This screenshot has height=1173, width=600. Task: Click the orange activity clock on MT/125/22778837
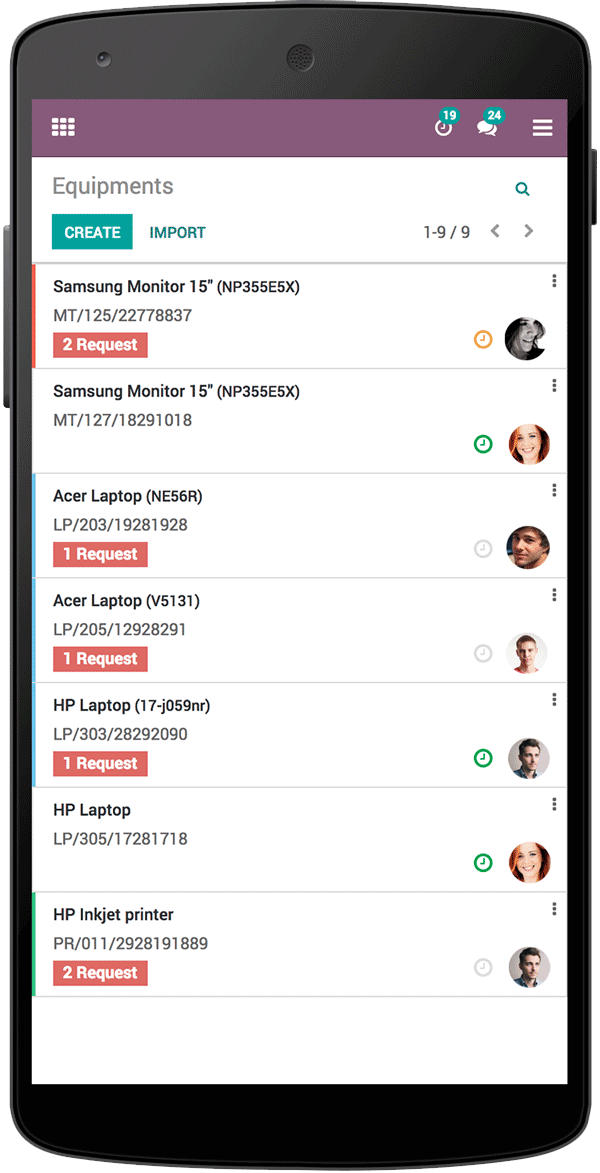click(x=483, y=340)
